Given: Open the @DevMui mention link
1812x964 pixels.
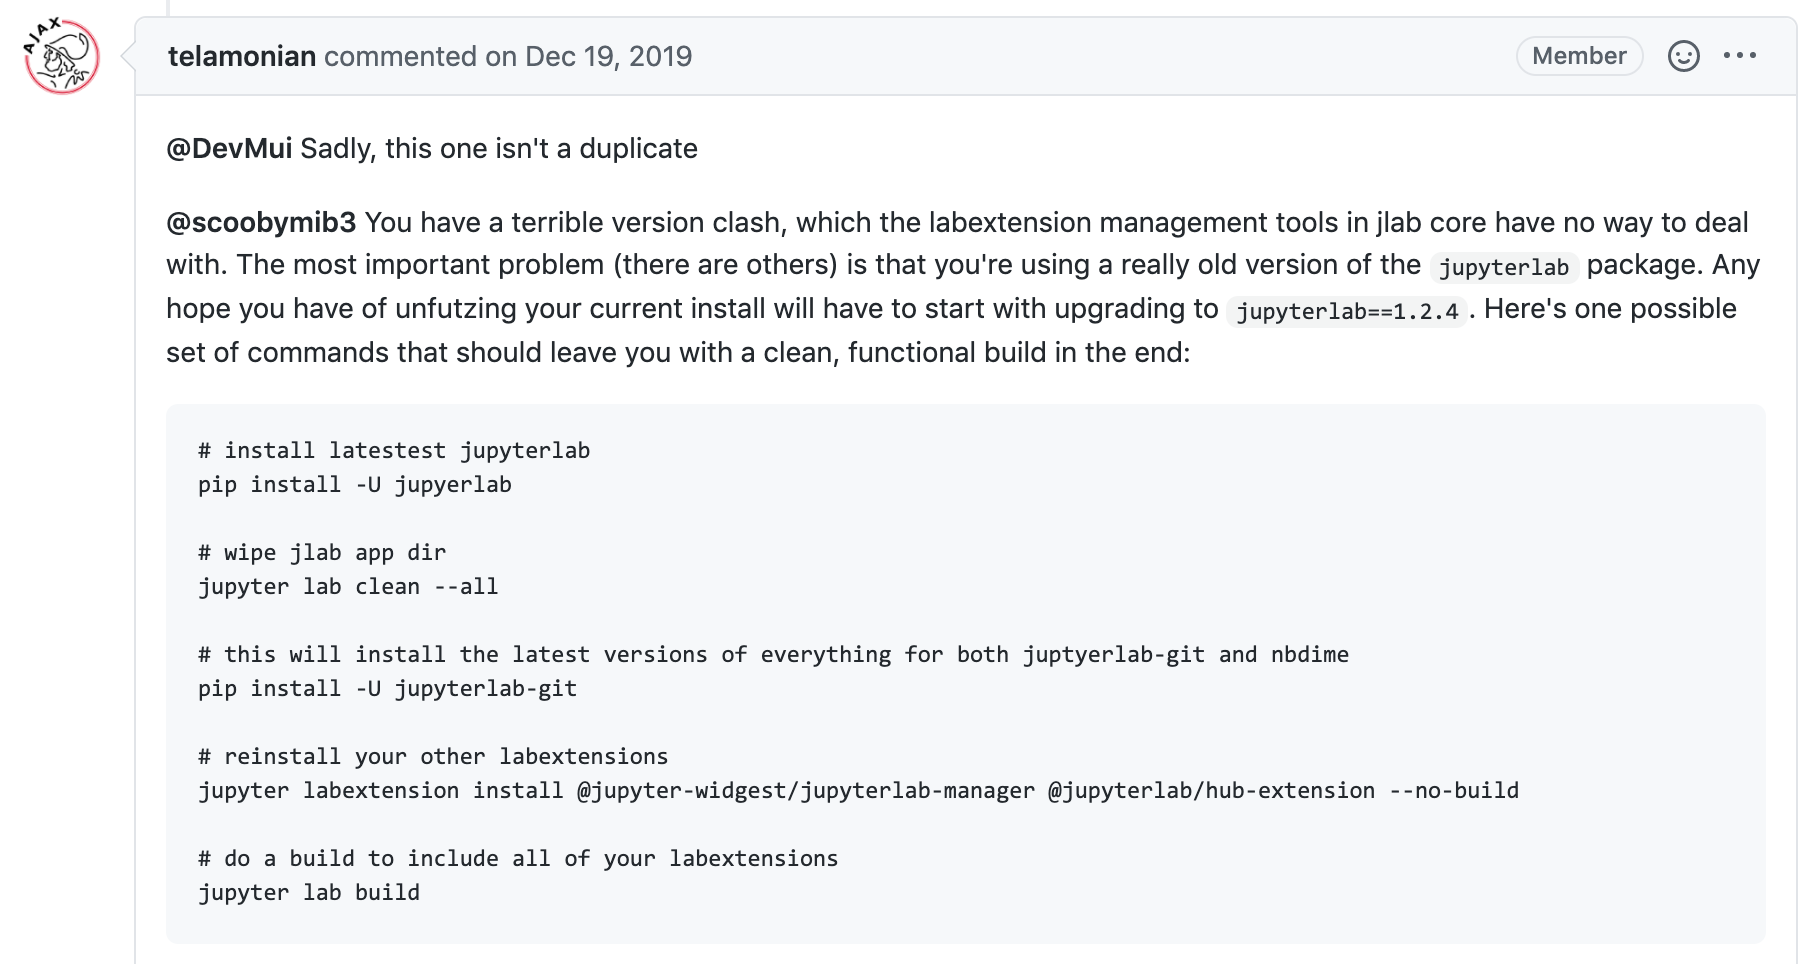Looking at the screenshot, I should pos(229,148).
